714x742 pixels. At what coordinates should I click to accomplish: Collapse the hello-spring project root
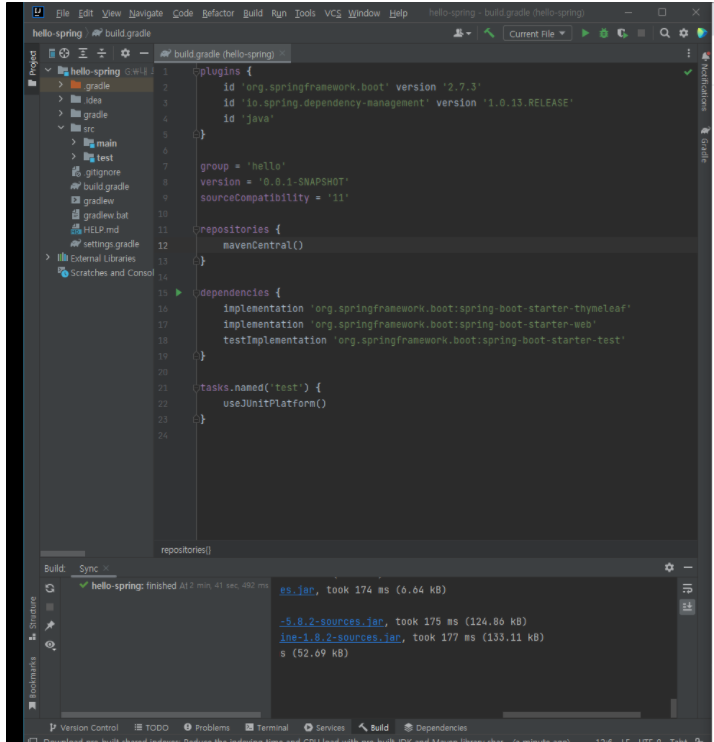[x=48, y=71]
